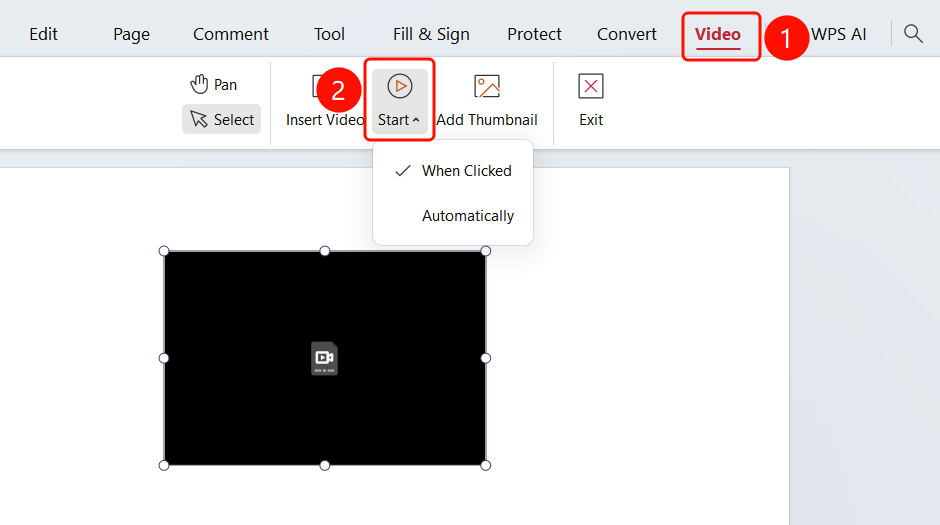
Task: Click the top-left resize handle of video
Action: tap(164, 251)
